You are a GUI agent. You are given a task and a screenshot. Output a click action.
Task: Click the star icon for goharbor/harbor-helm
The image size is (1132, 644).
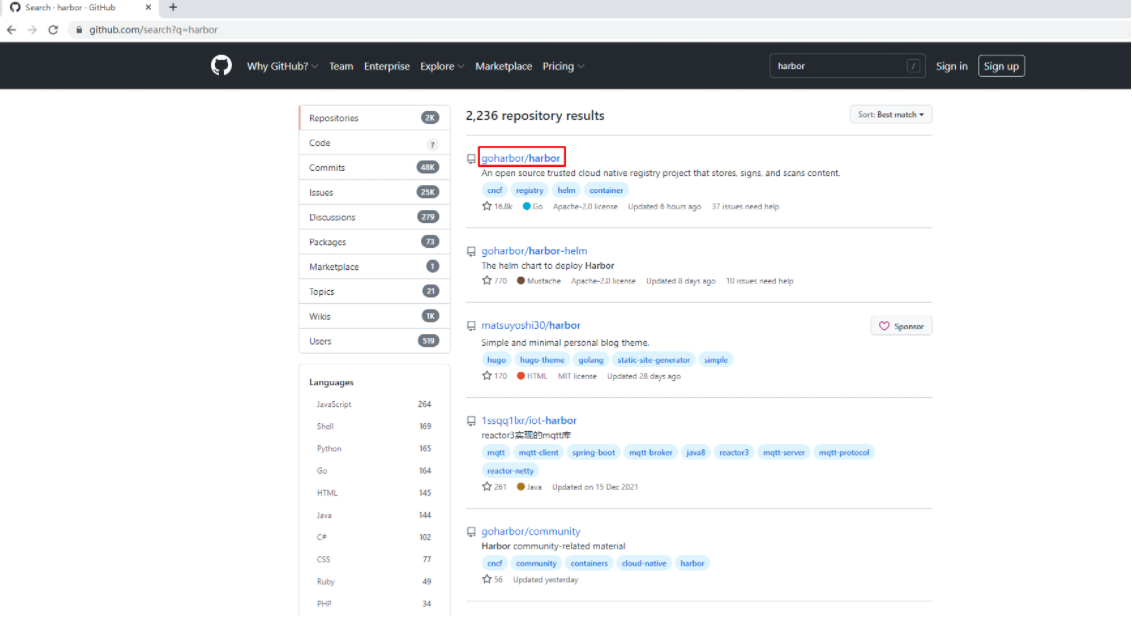[487, 280]
